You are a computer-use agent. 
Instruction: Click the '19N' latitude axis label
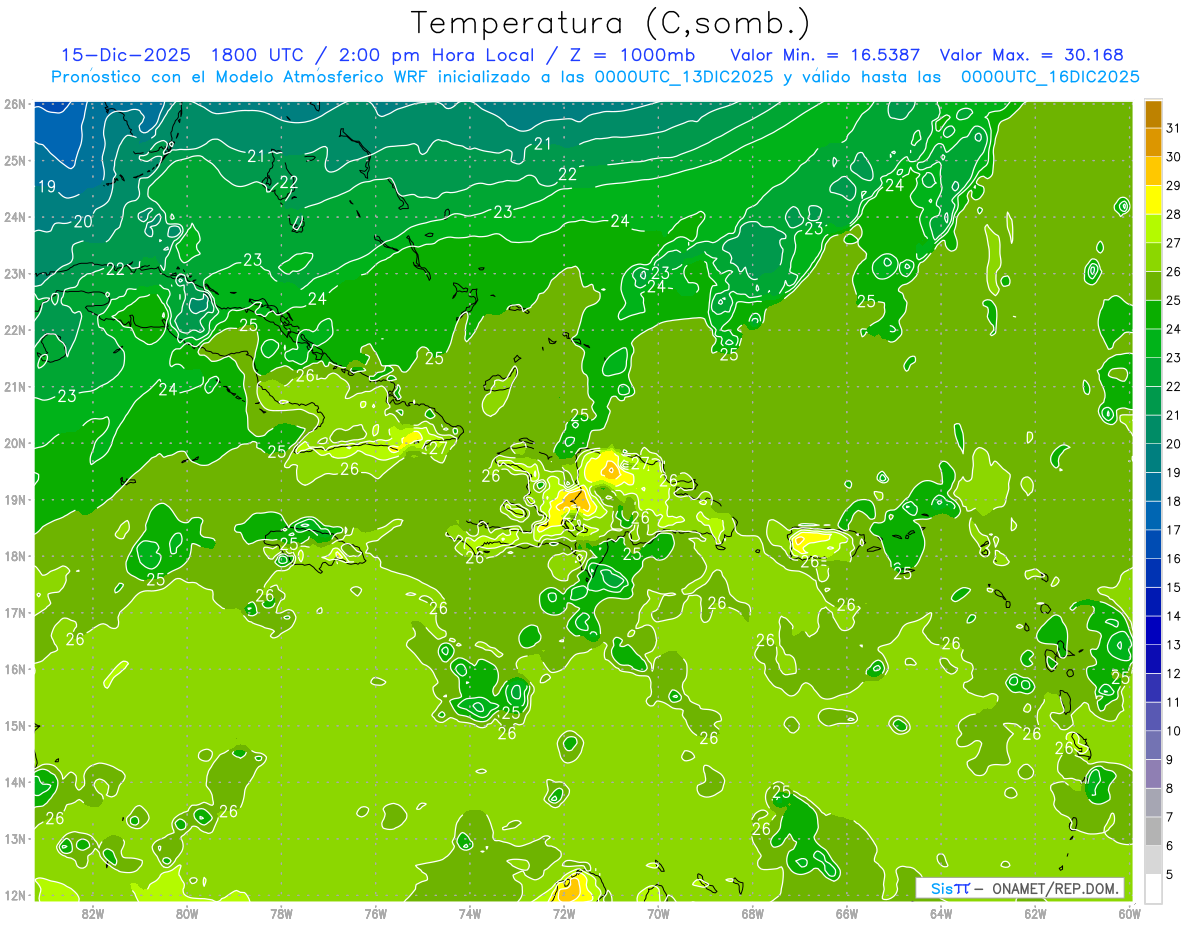click(14, 500)
